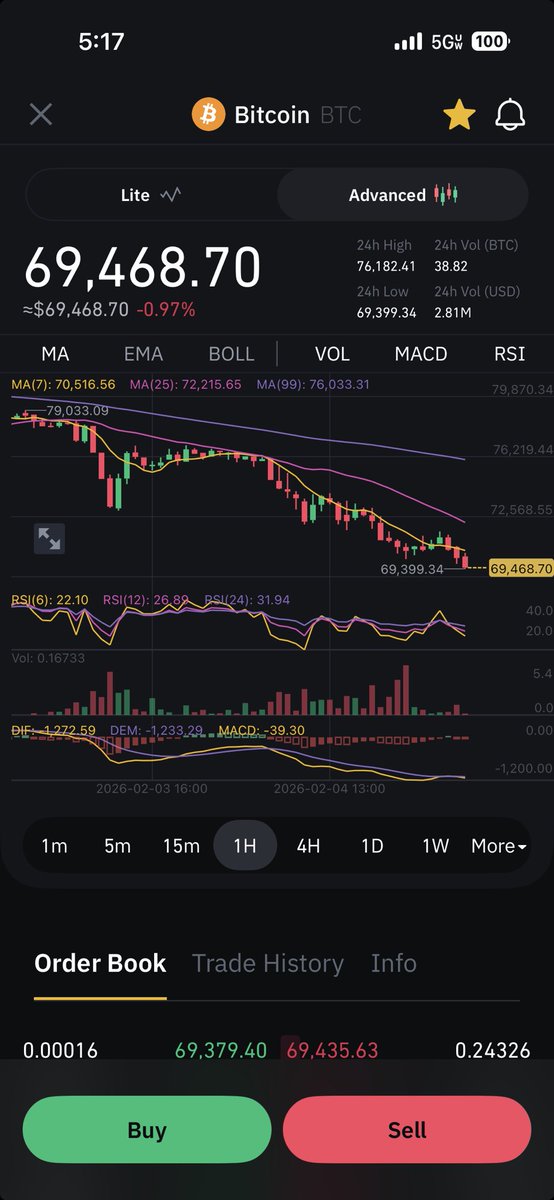Tap the RSI(6): 22.10 label
Screen dimensions: 554x1200
click(50, 600)
